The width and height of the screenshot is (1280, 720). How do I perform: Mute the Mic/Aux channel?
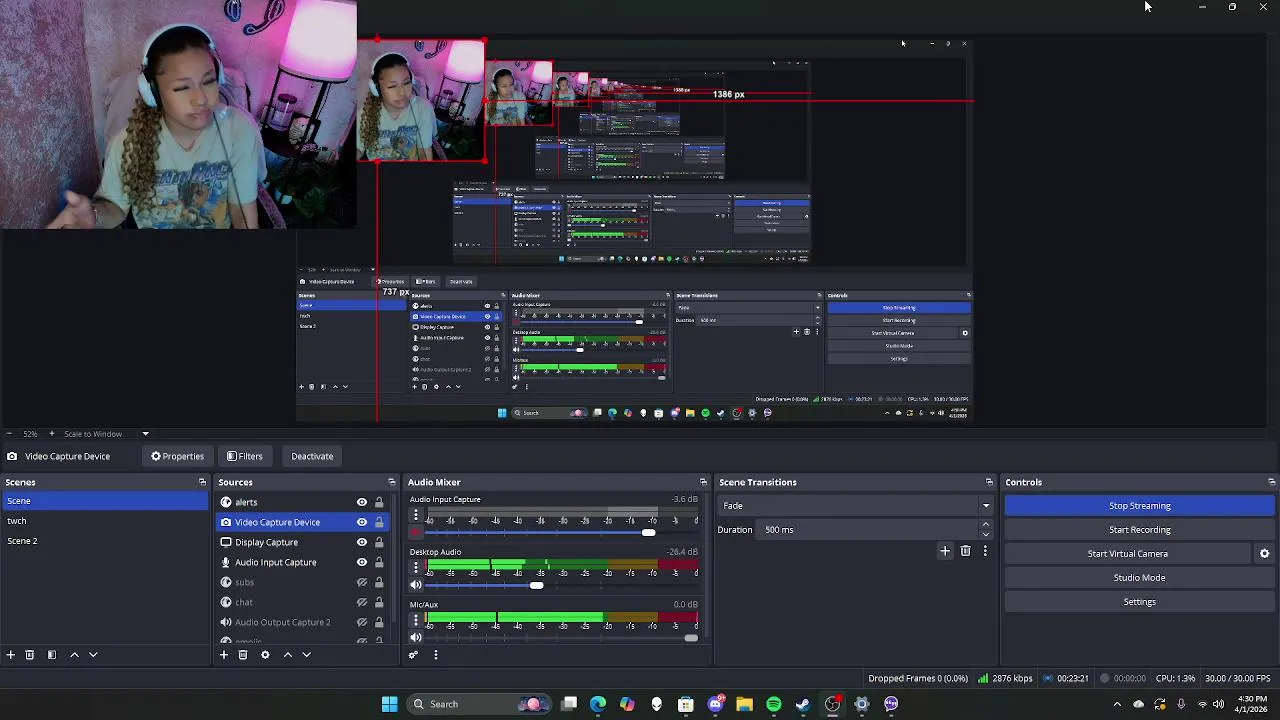416,638
